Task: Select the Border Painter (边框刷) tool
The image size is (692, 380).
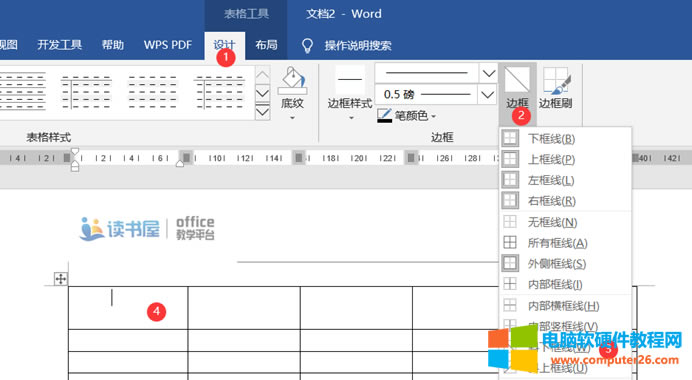Action: [x=556, y=88]
